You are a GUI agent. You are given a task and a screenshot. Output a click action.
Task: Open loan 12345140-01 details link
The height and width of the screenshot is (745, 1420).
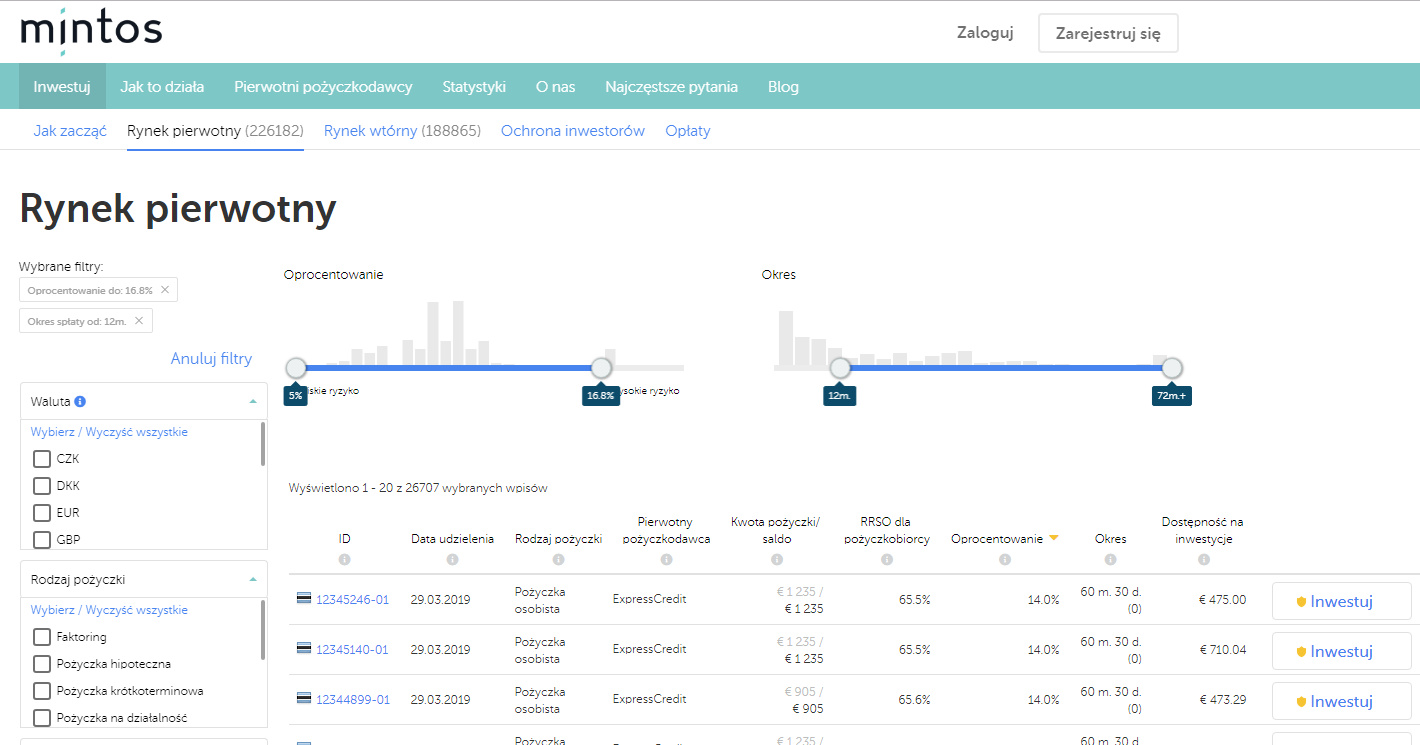click(x=352, y=650)
